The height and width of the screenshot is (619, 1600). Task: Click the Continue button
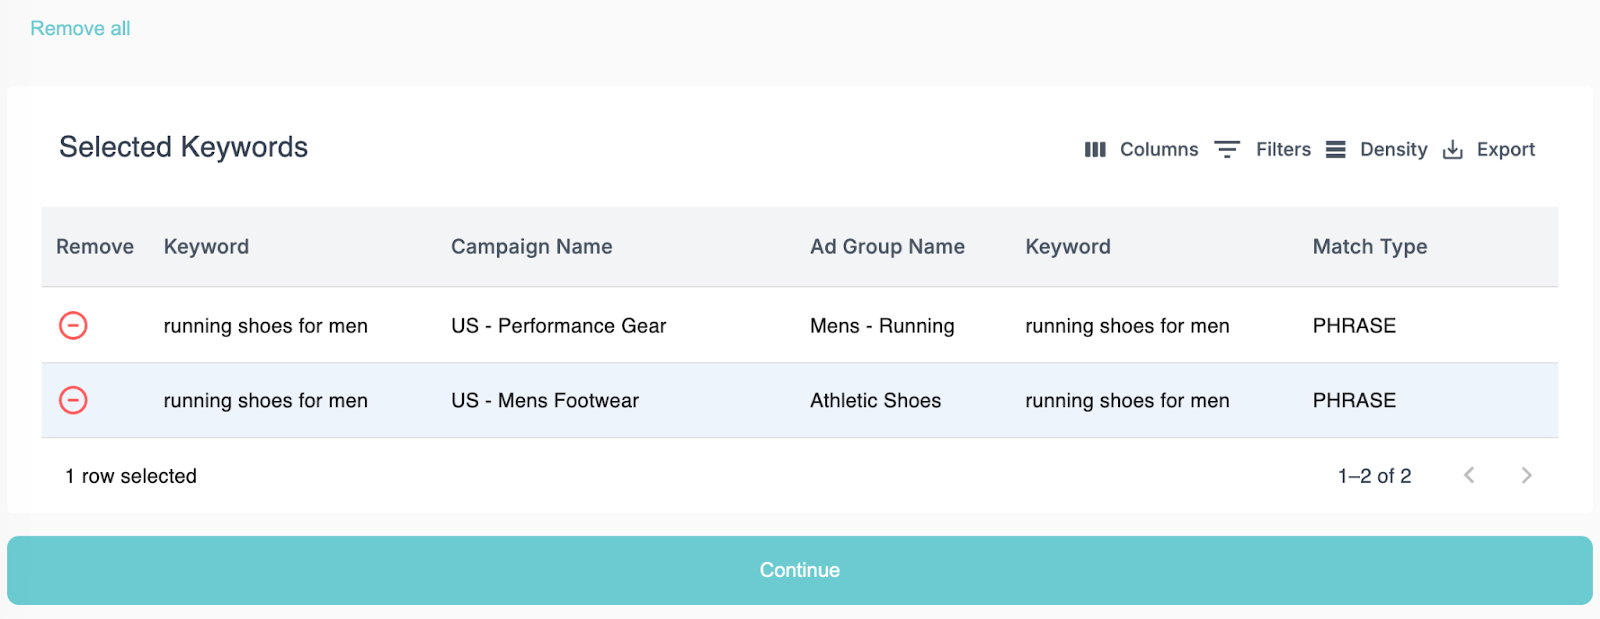[800, 570]
